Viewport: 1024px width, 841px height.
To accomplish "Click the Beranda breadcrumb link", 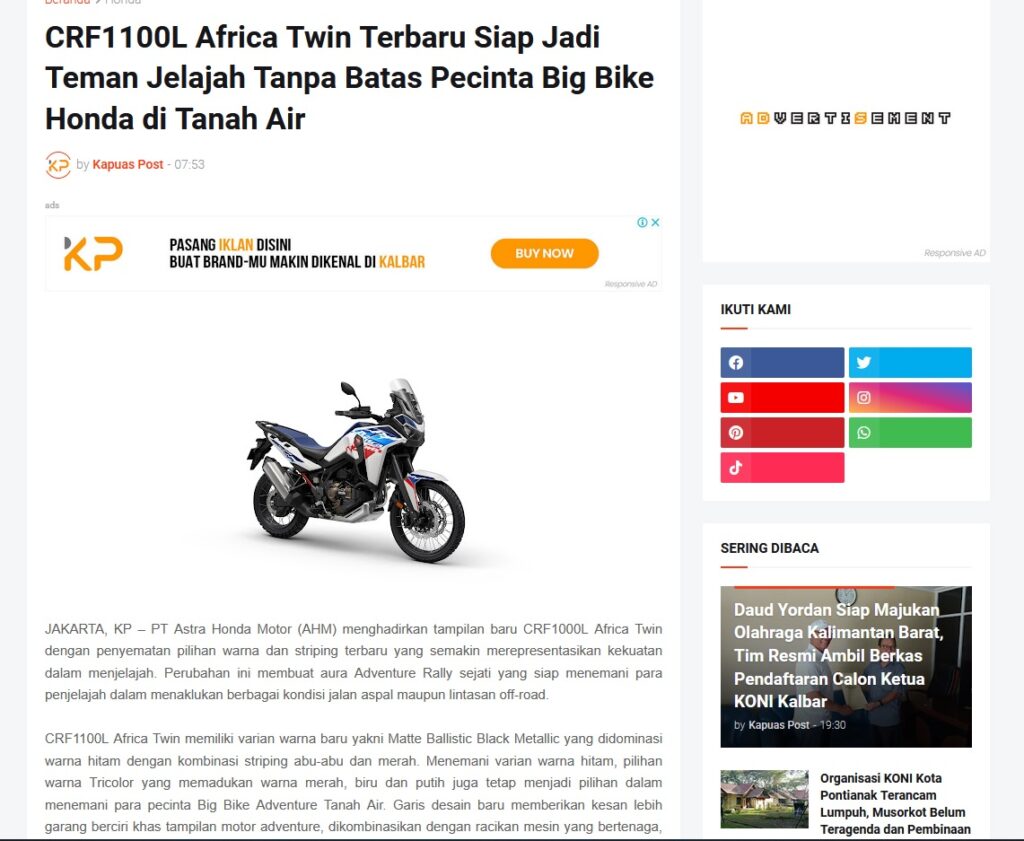I will 67,3.
